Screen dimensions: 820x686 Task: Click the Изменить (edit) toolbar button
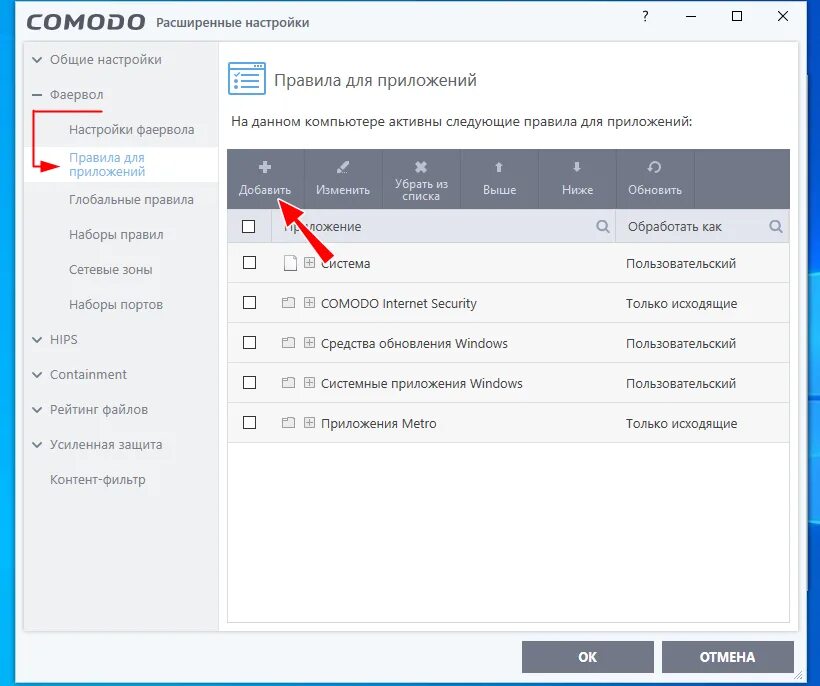point(343,179)
